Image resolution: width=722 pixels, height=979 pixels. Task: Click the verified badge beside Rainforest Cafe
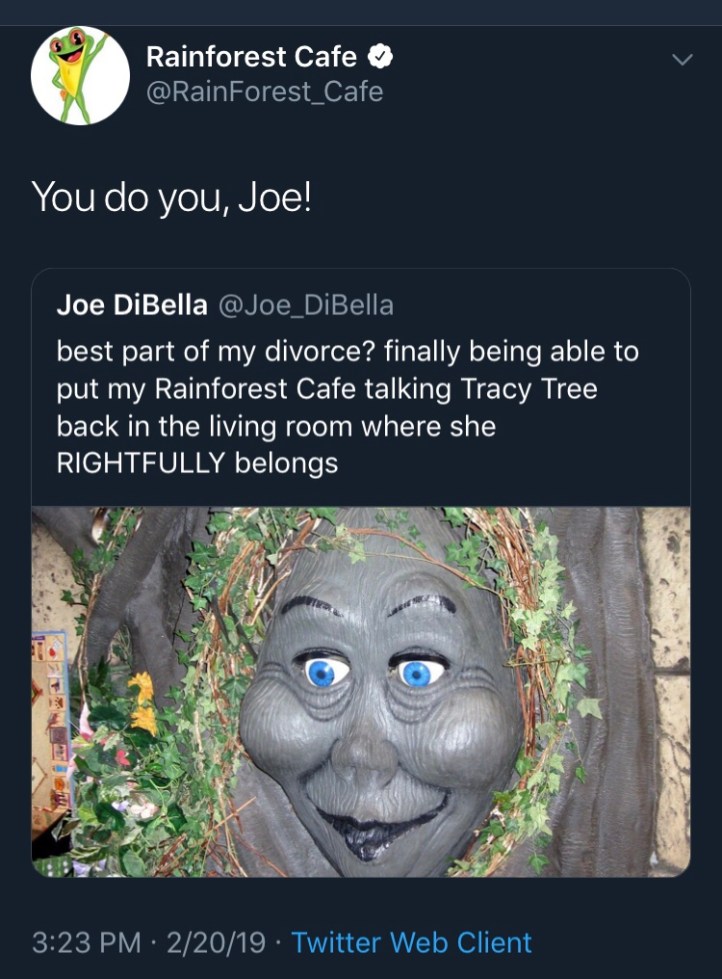(x=381, y=58)
